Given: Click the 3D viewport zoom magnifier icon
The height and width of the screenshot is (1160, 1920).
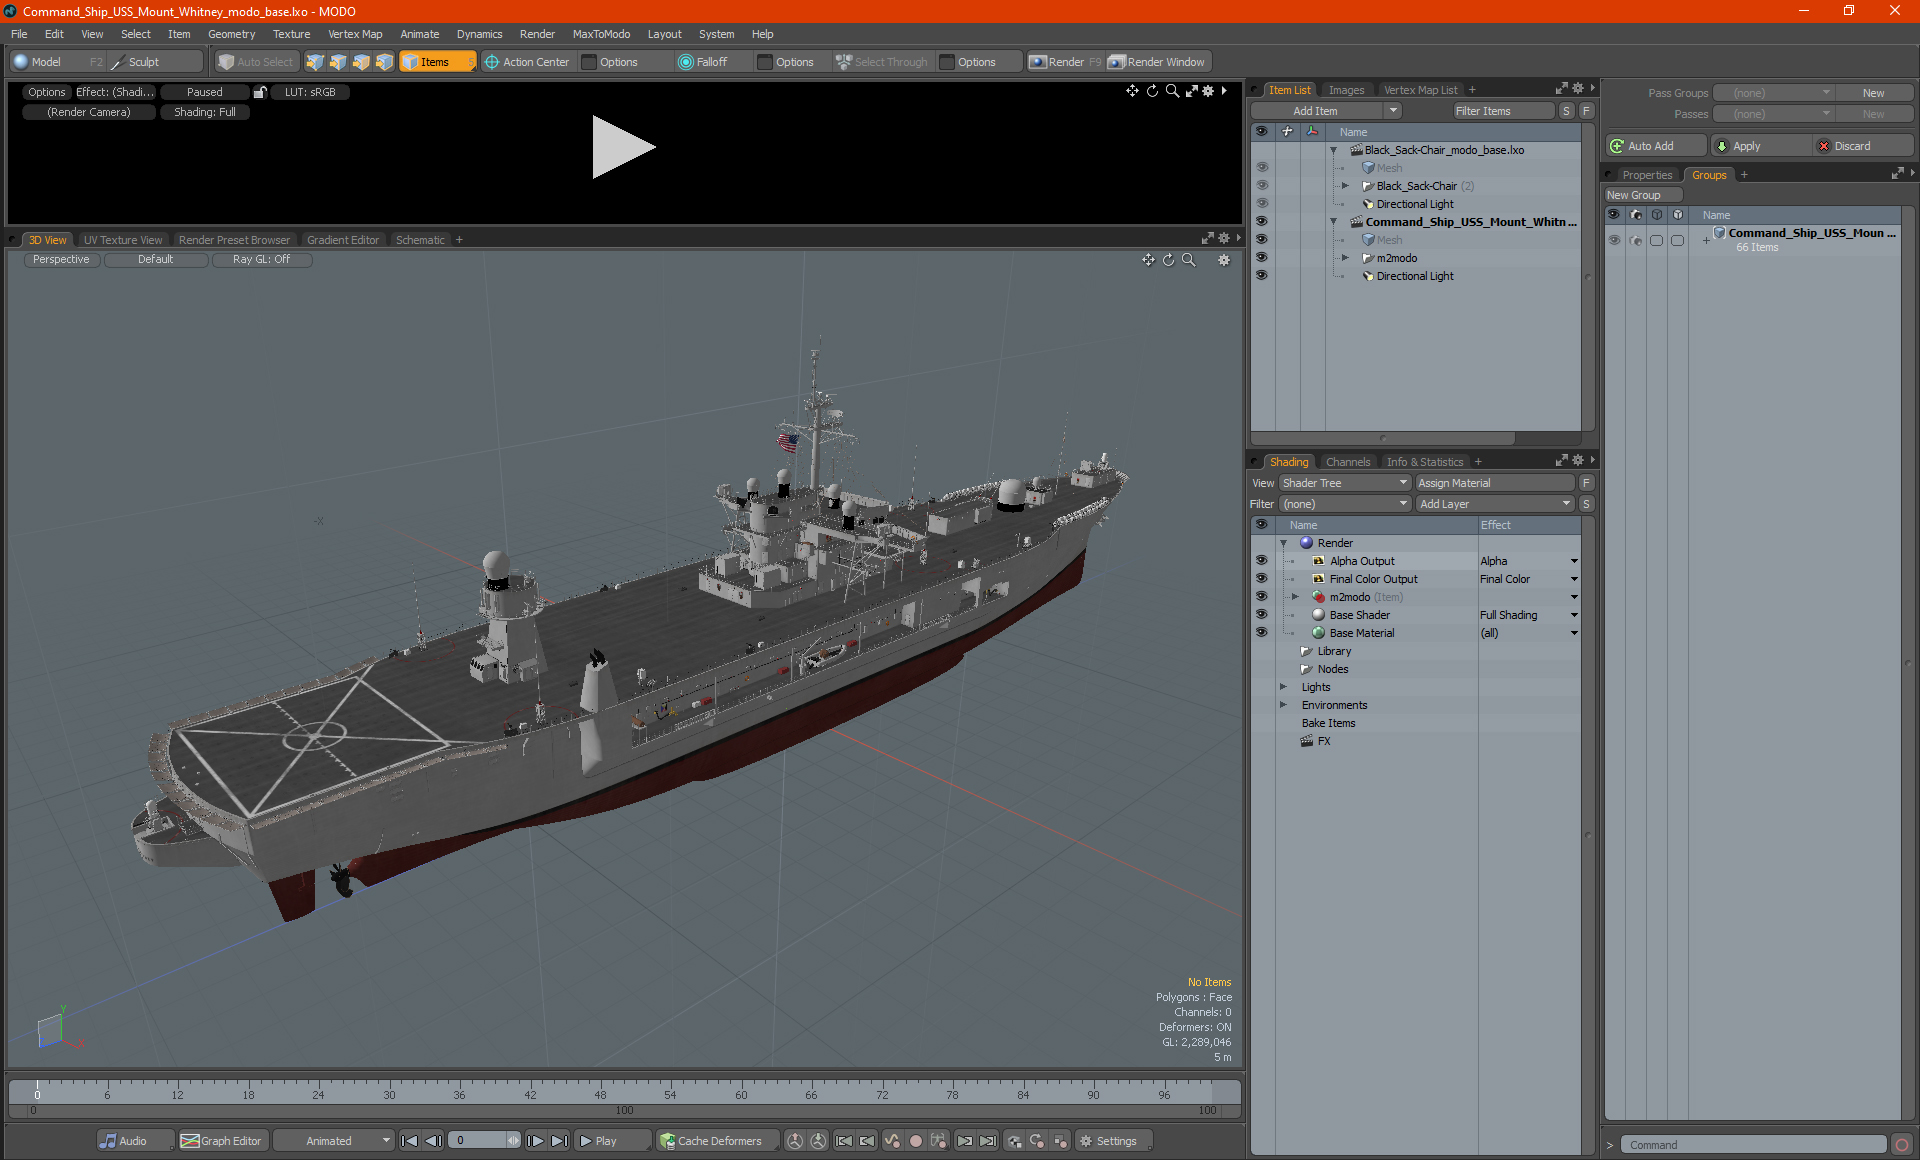Looking at the screenshot, I should (1189, 260).
